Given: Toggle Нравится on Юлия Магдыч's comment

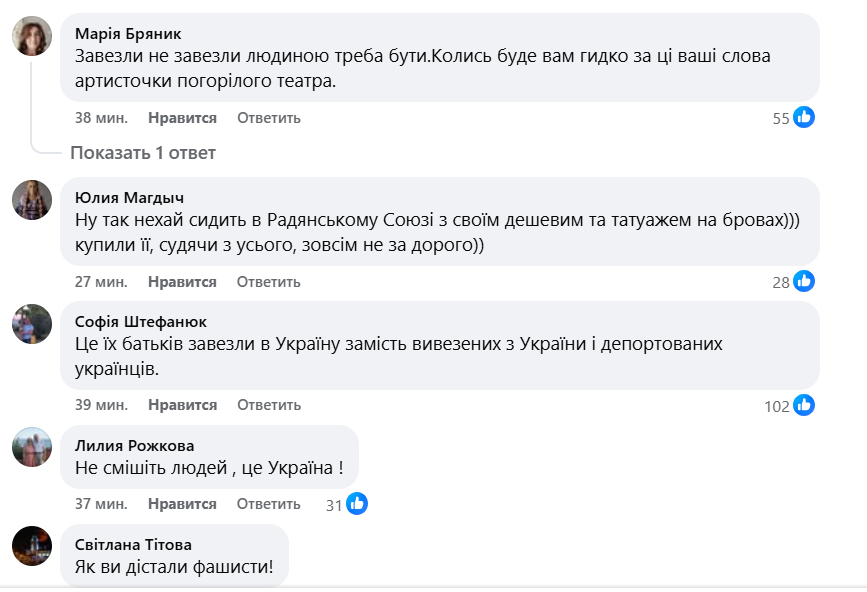Looking at the screenshot, I should pyautogui.click(x=182, y=282).
